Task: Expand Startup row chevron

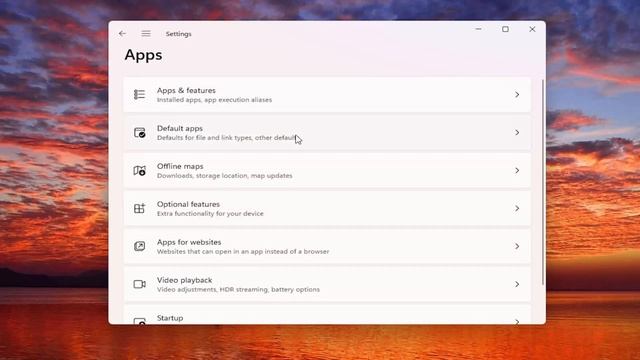Action: [517, 322]
